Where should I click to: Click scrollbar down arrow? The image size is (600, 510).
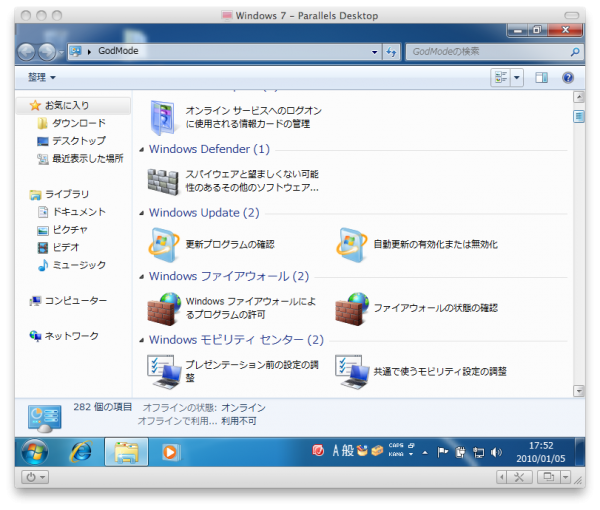579,391
